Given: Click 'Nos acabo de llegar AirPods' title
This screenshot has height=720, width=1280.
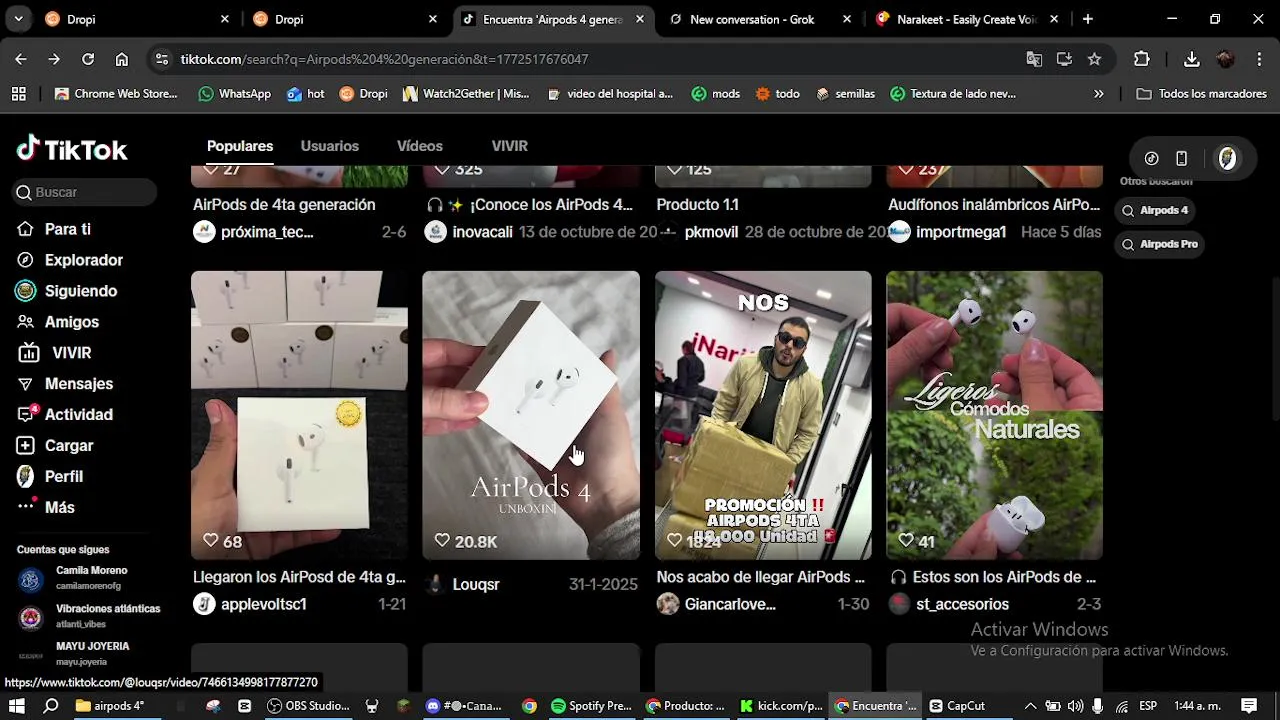Looking at the screenshot, I should pos(760,577).
